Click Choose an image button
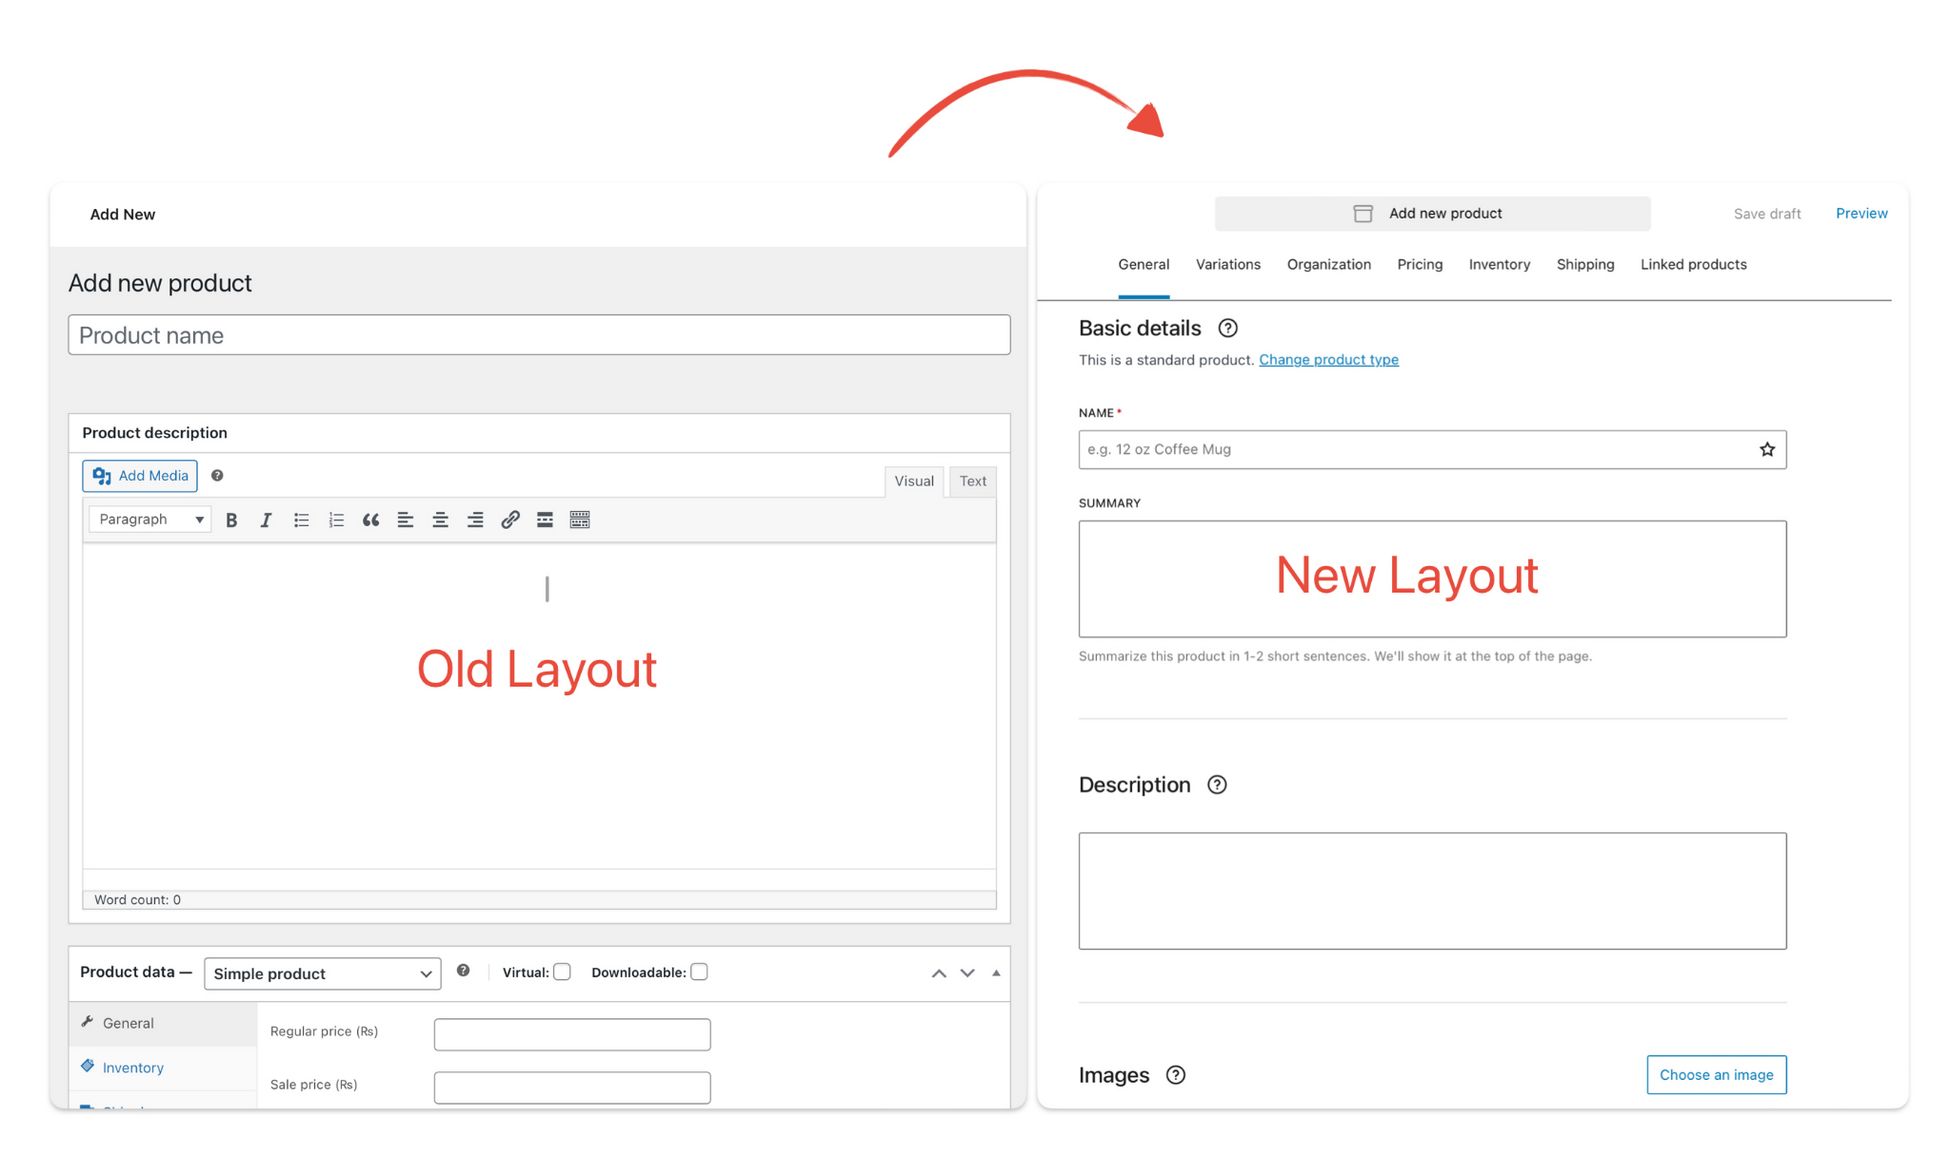 1716,1075
